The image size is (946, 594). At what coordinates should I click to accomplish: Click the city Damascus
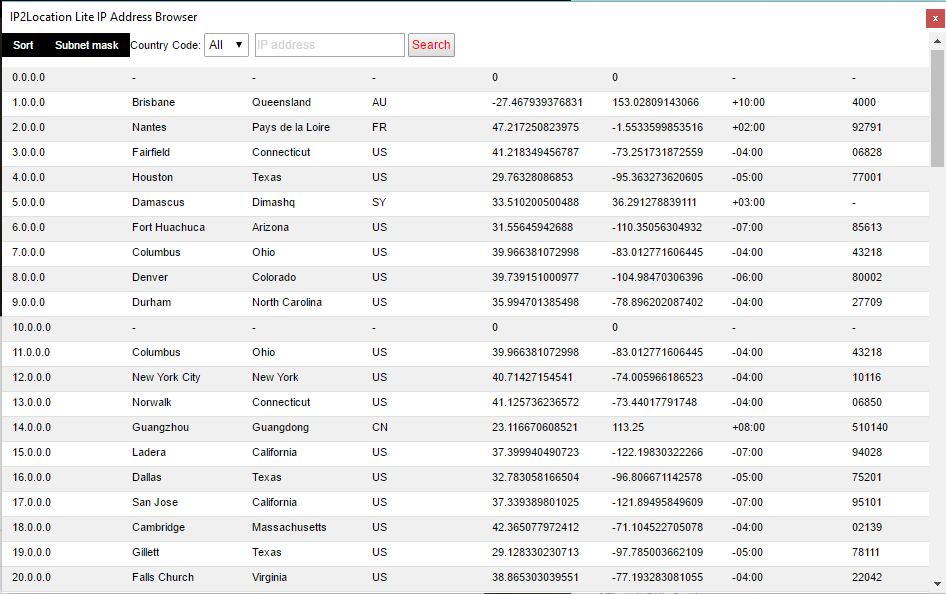(158, 203)
